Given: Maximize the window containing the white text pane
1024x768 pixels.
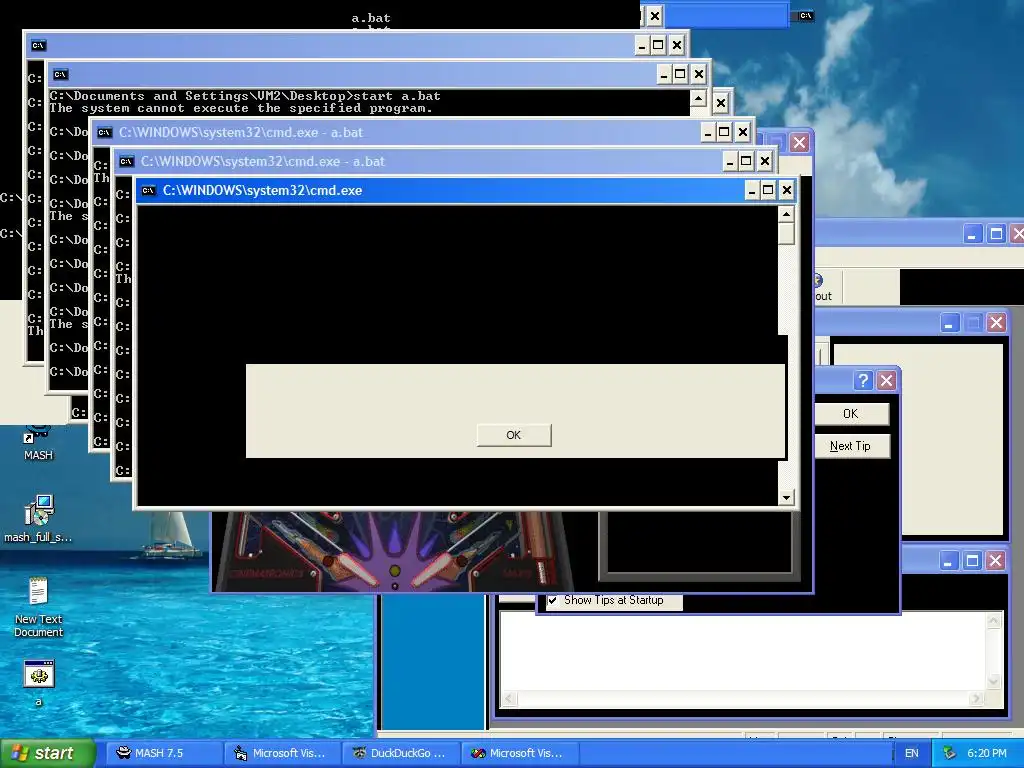Looking at the screenshot, I should pos(972,561).
